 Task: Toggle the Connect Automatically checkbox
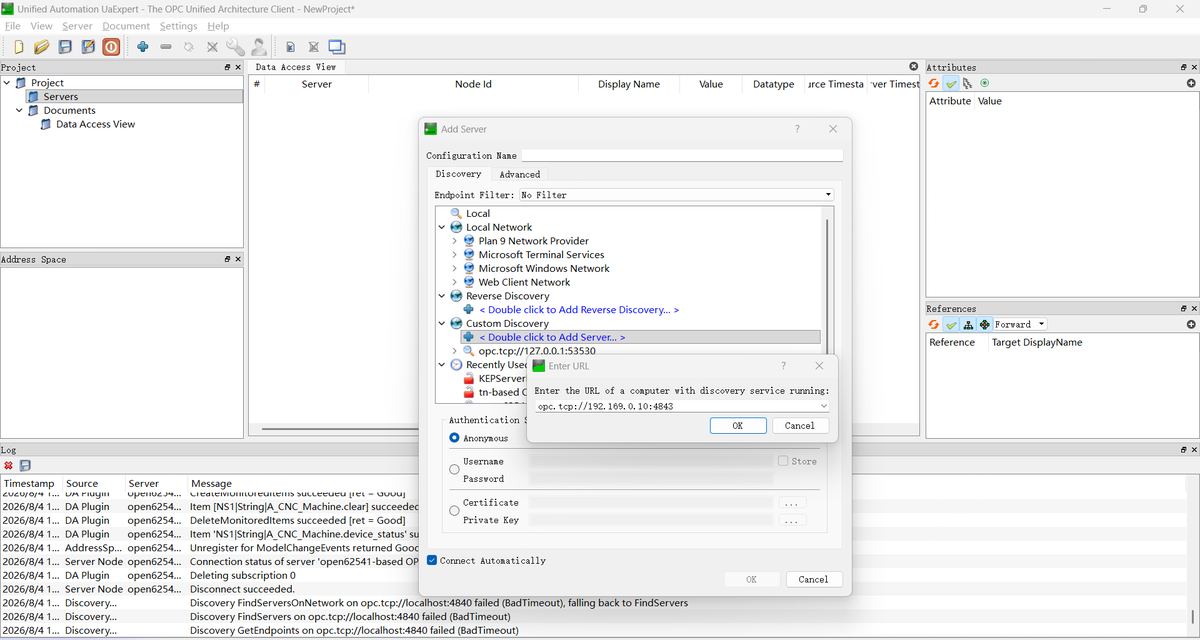pyautogui.click(x=432, y=561)
